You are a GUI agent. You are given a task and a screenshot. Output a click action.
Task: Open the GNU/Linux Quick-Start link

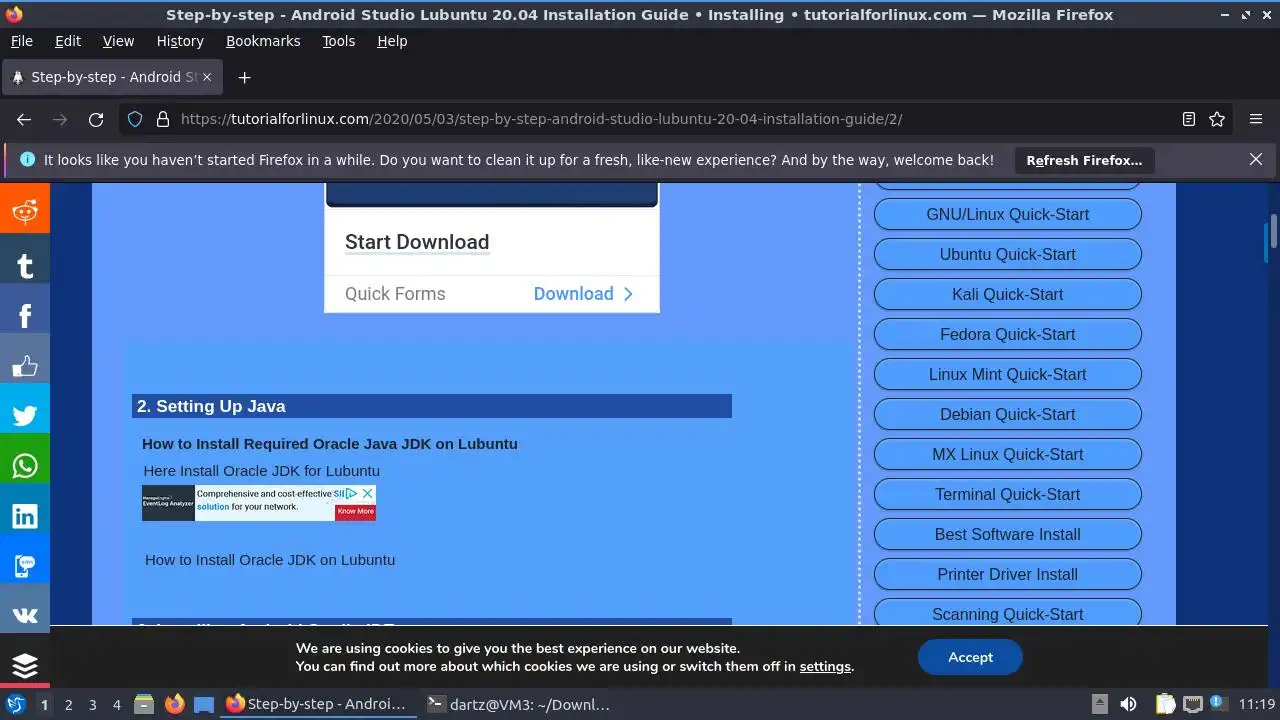coord(1007,214)
